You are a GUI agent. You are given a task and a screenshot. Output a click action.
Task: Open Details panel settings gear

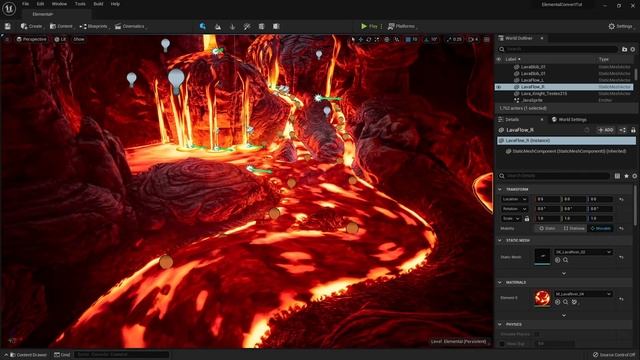coord(634,176)
